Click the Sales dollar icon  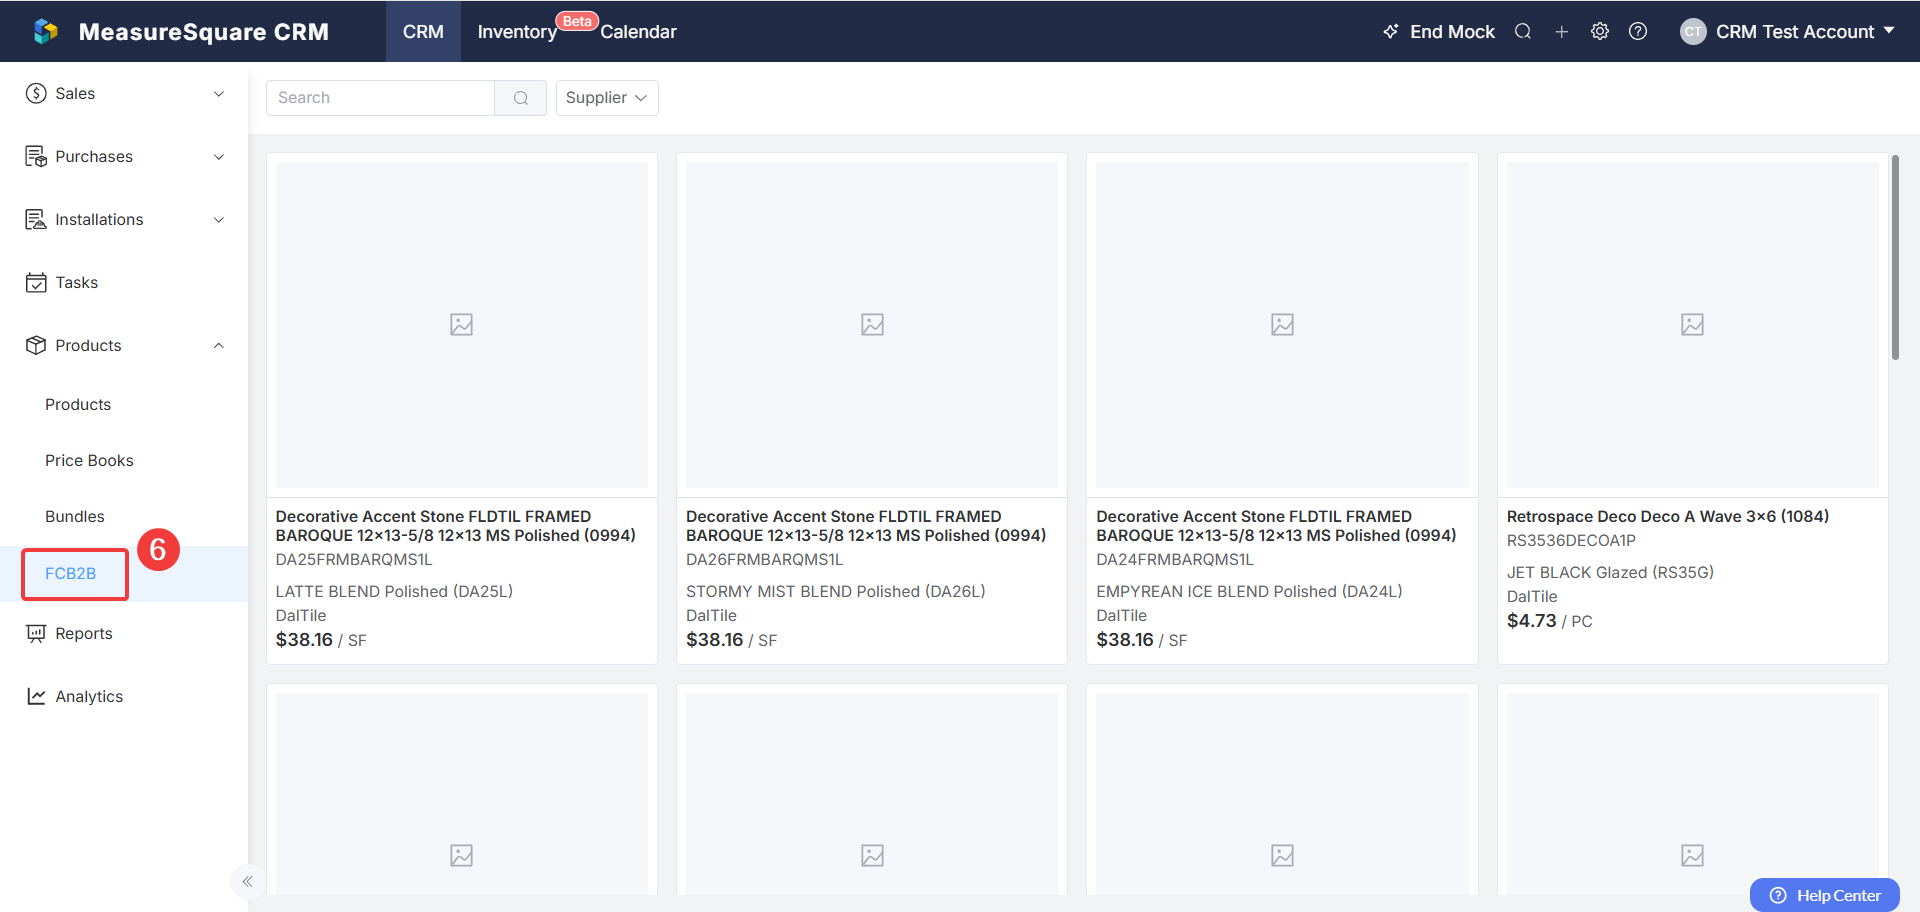point(36,93)
